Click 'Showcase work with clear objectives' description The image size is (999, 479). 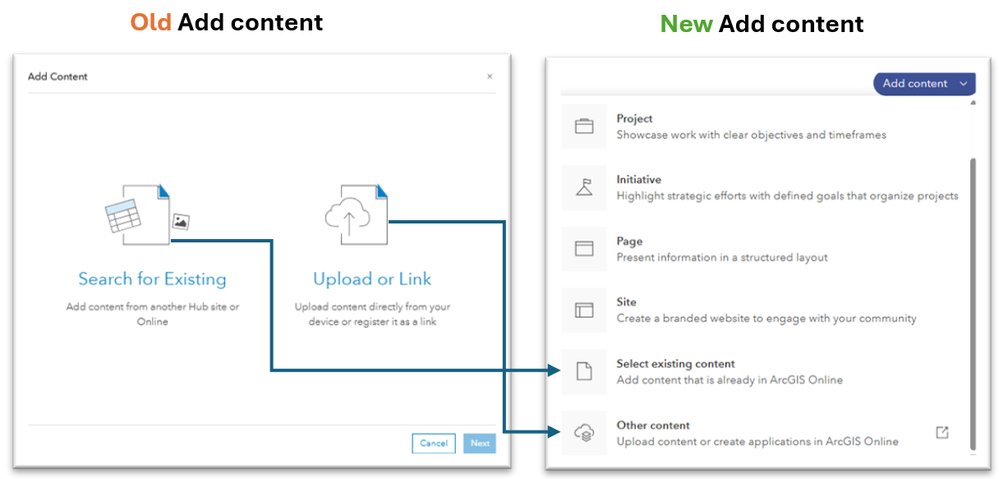coord(751,135)
